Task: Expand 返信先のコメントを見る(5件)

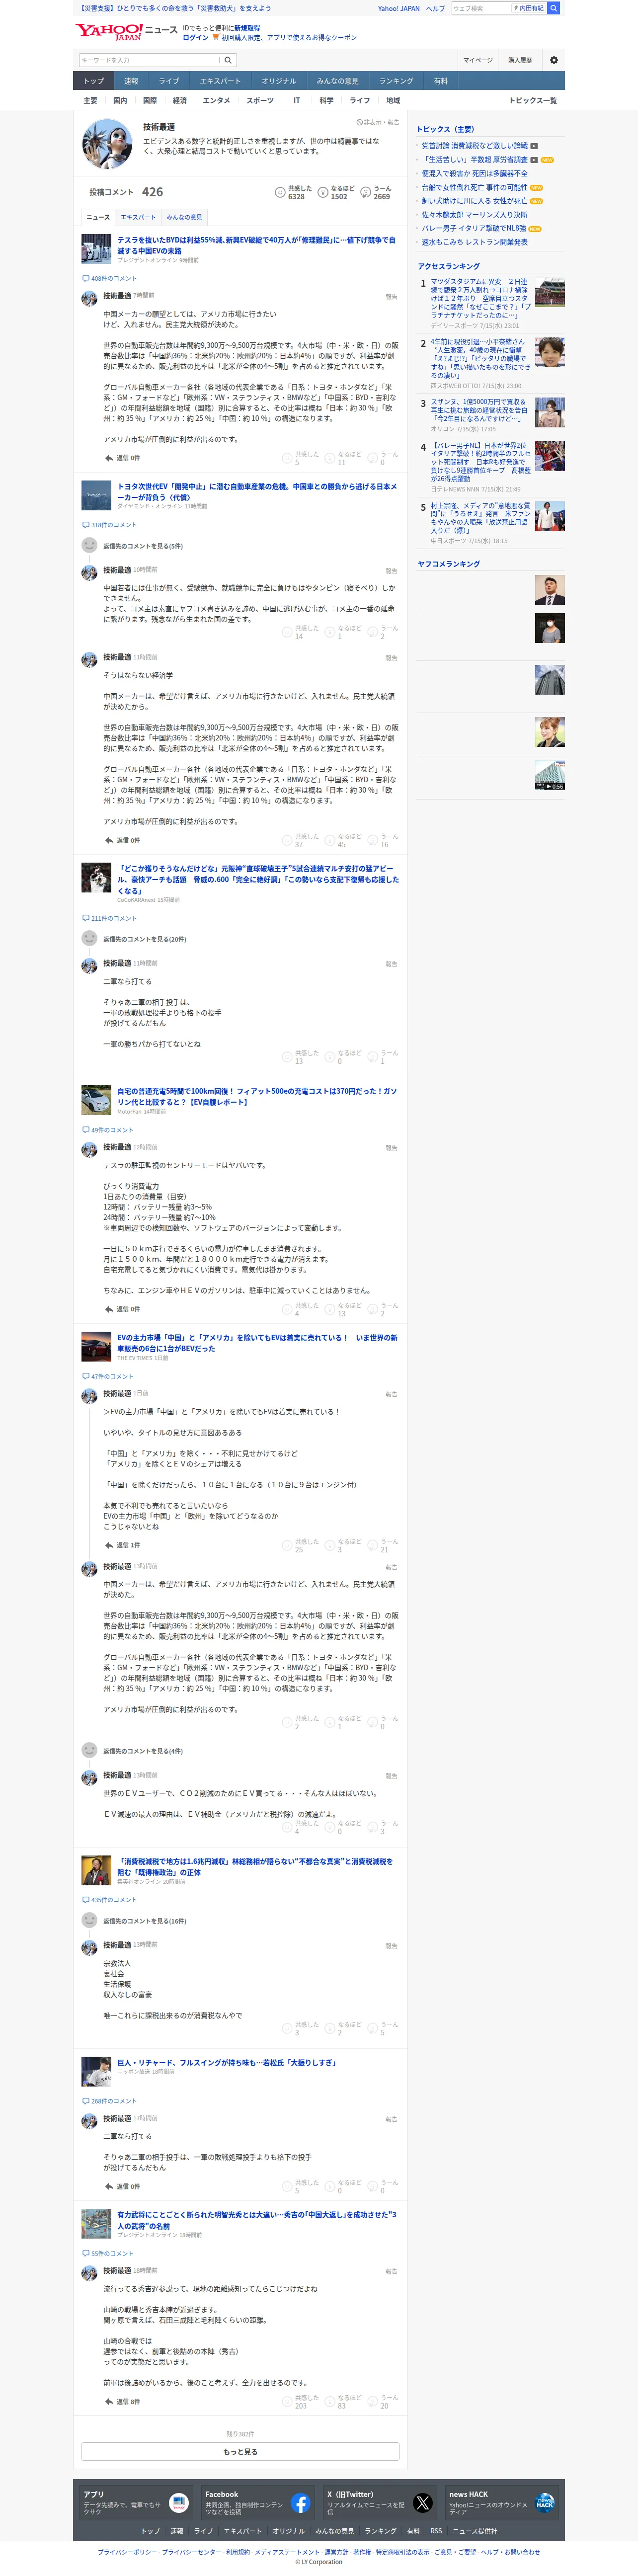Action: (142, 546)
